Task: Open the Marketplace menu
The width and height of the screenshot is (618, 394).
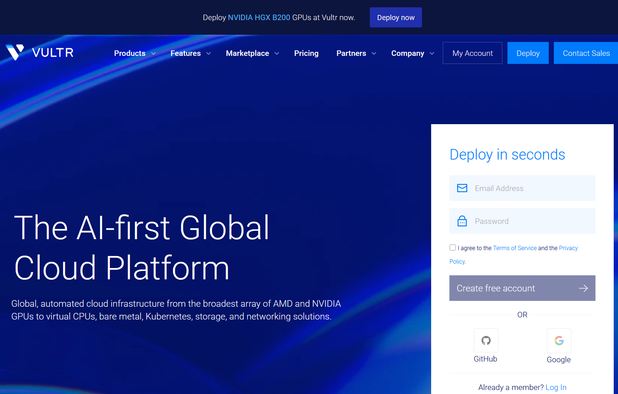Action: pyautogui.click(x=248, y=53)
